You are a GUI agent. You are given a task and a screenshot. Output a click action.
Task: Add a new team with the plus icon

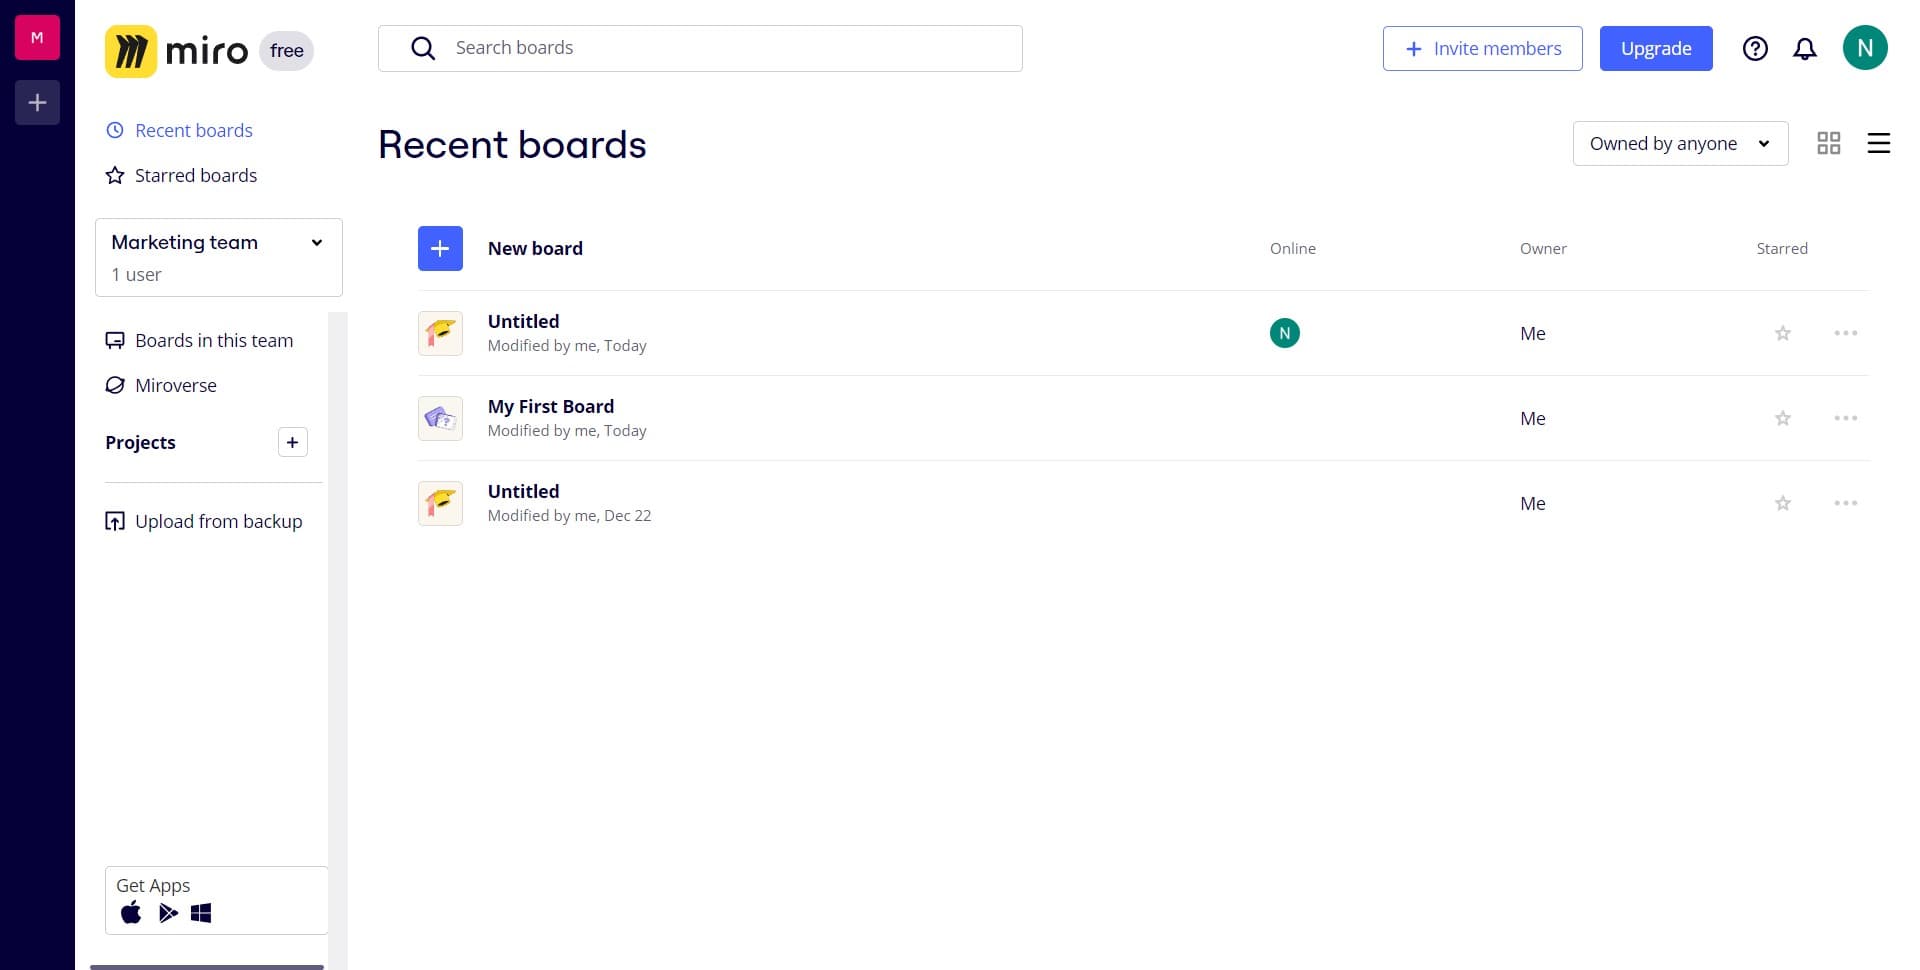point(37,102)
